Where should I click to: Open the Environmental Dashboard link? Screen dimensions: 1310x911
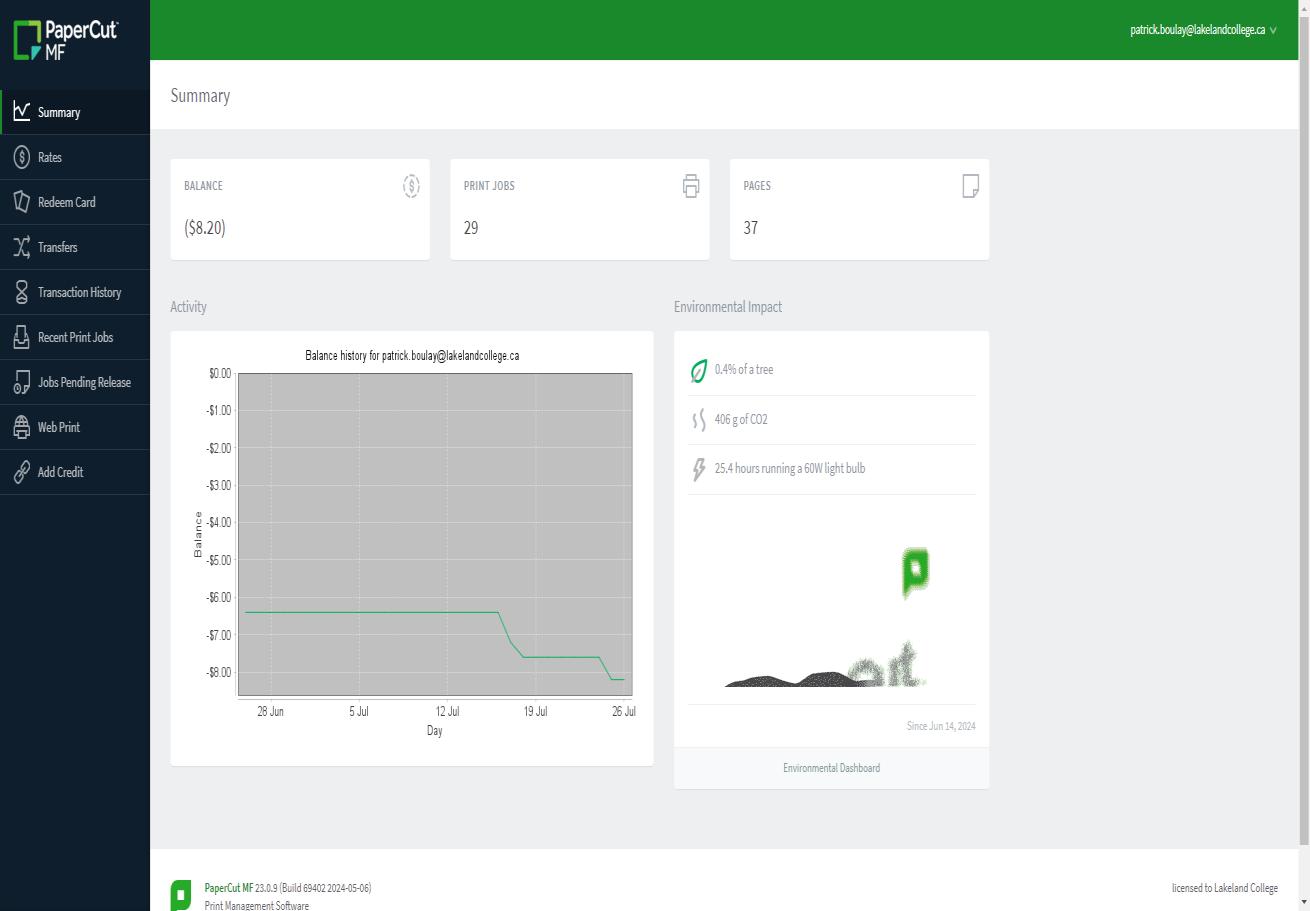point(831,768)
